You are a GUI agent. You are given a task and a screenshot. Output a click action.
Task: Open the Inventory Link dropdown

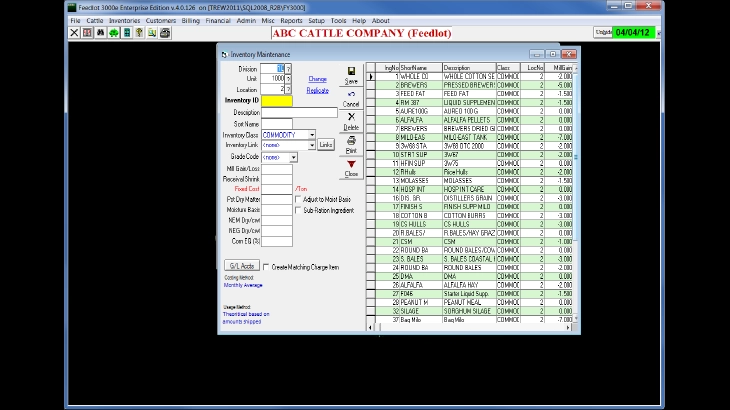point(312,145)
